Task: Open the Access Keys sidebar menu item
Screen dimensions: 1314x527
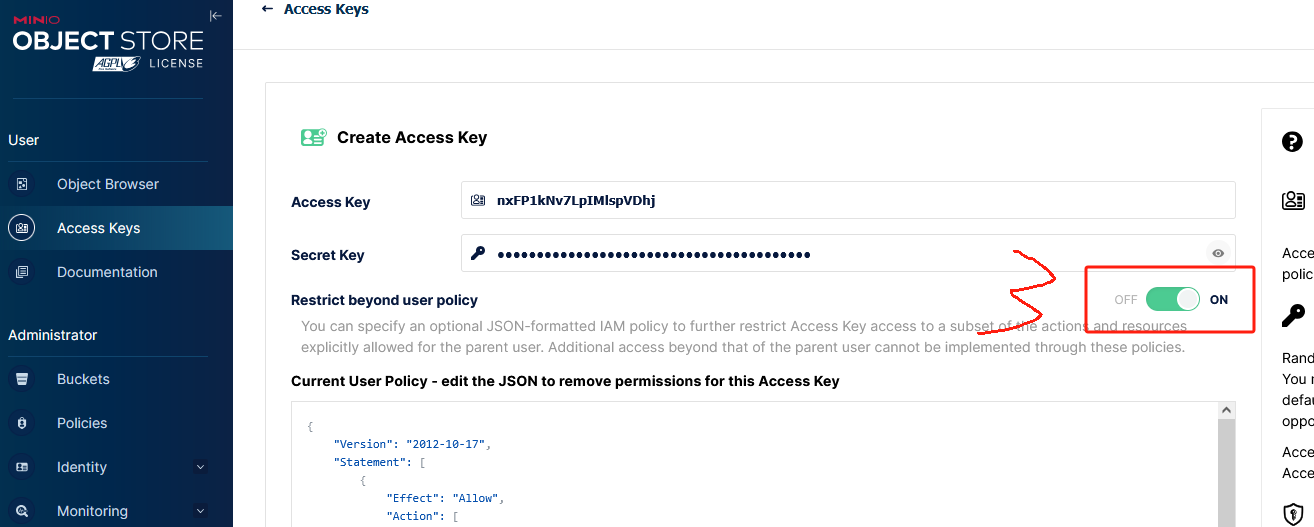Action: tap(98, 228)
